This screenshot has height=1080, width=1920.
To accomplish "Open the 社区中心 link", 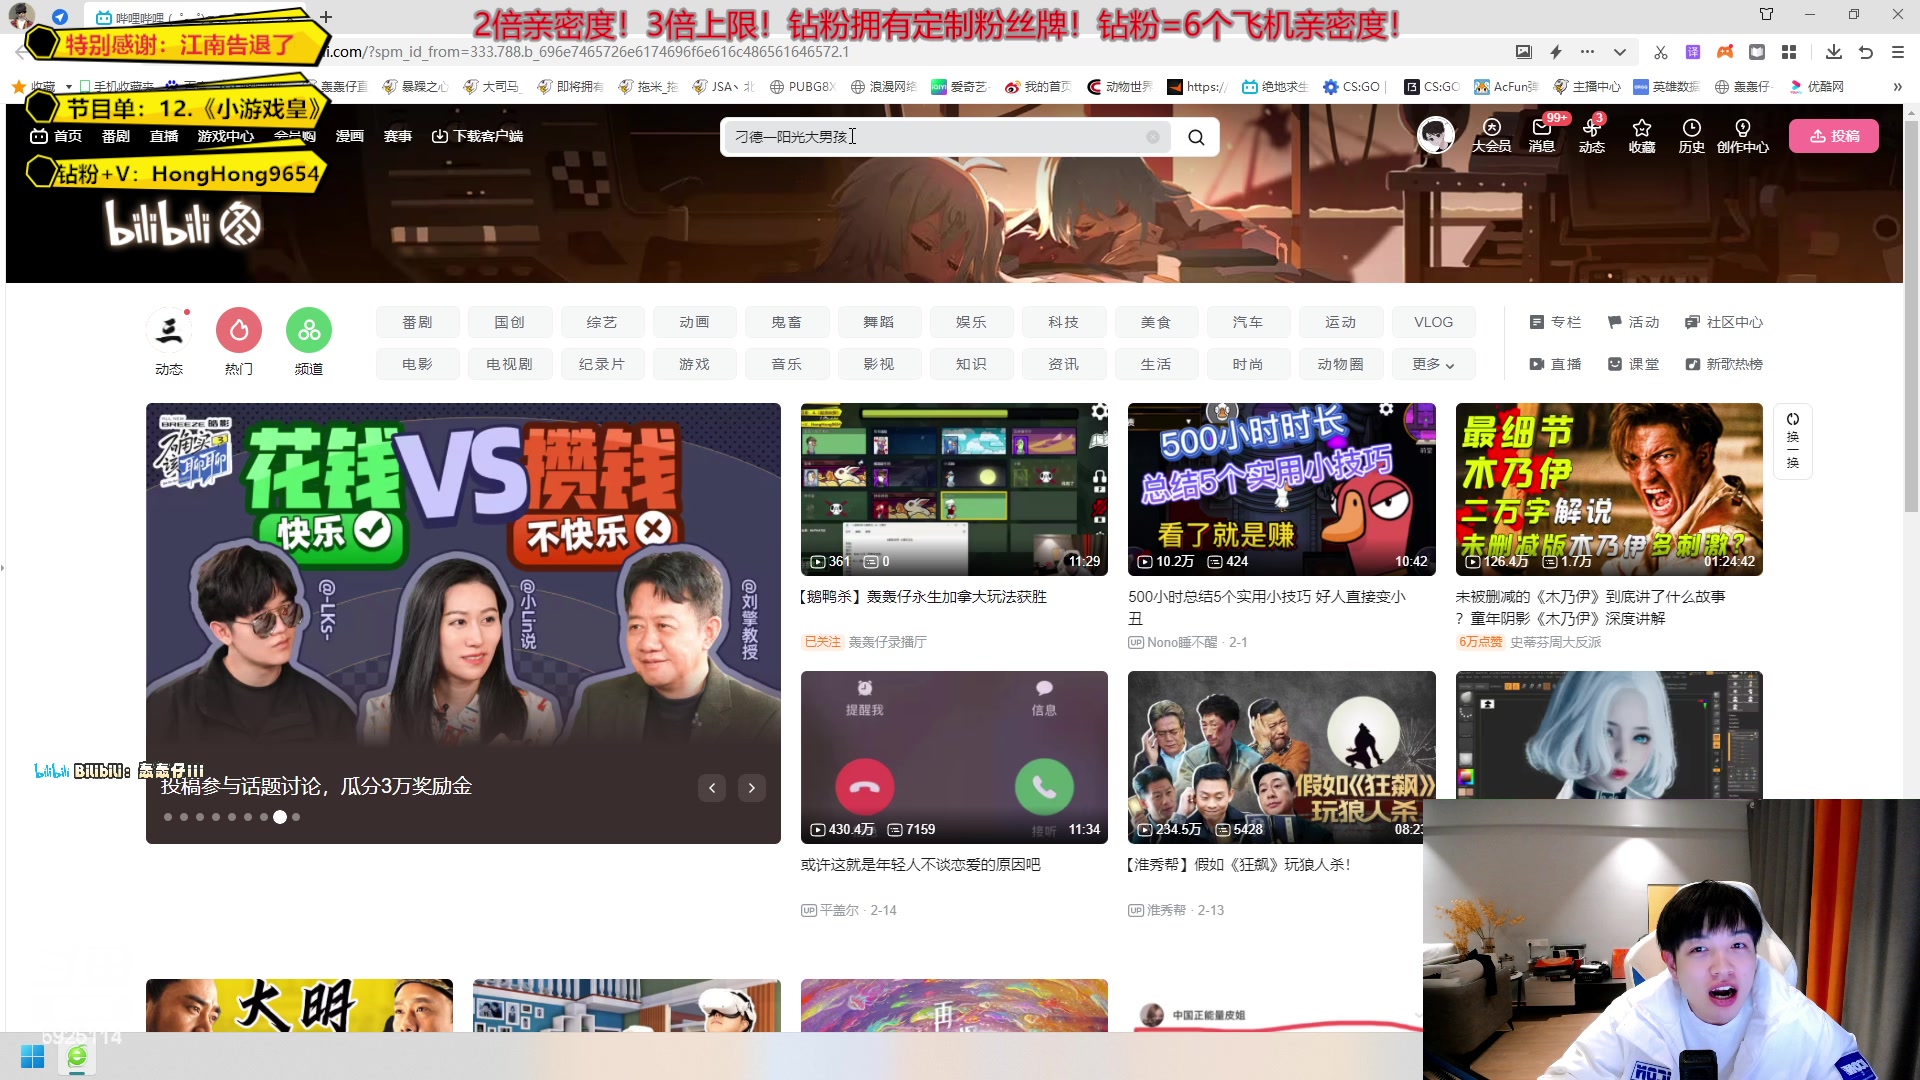I will (x=1724, y=322).
